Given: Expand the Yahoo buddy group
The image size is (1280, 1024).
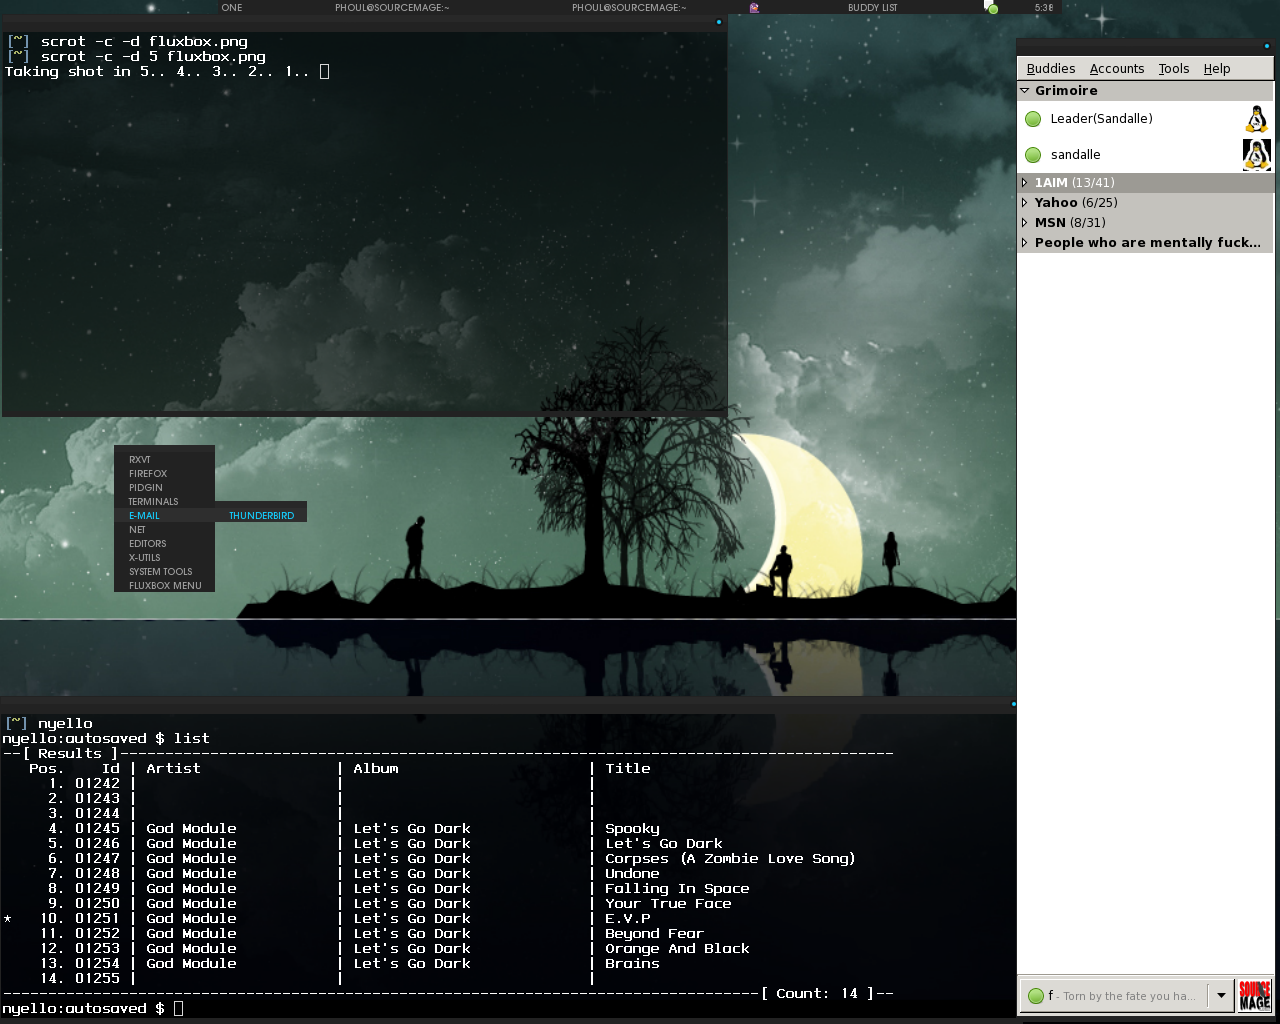Looking at the screenshot, I should tap(1025, 203).
